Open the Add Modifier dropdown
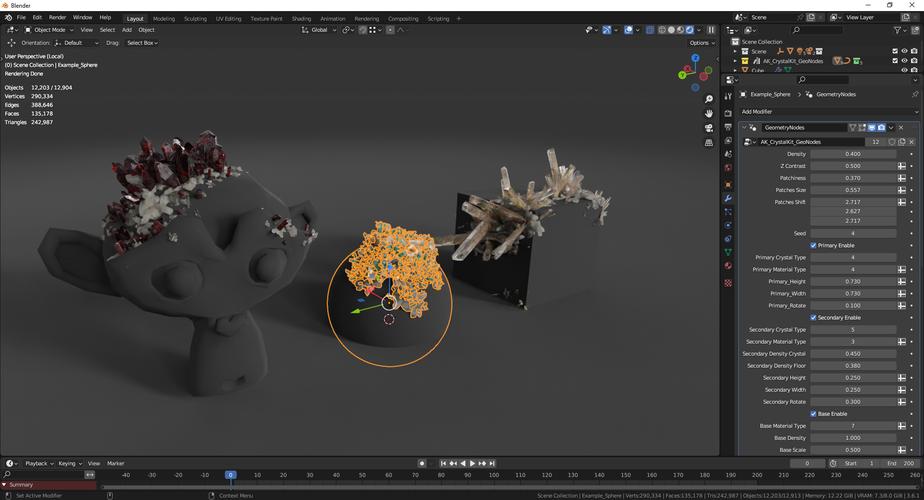 [829, 111]
